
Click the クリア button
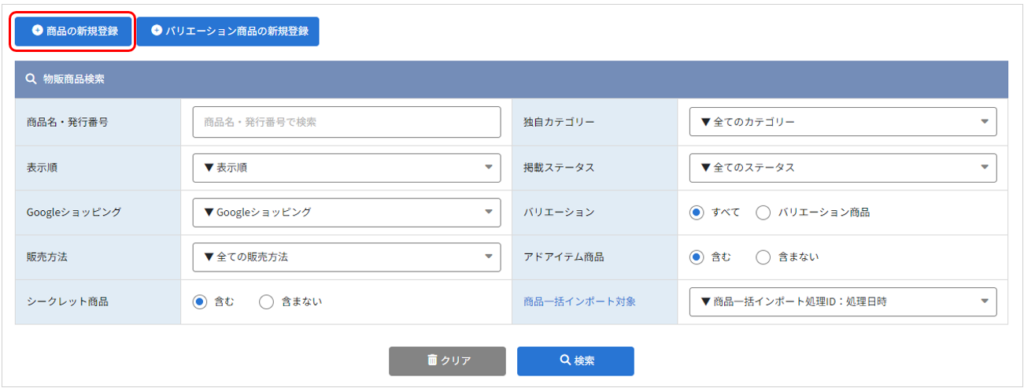click(x=447, y=361)
